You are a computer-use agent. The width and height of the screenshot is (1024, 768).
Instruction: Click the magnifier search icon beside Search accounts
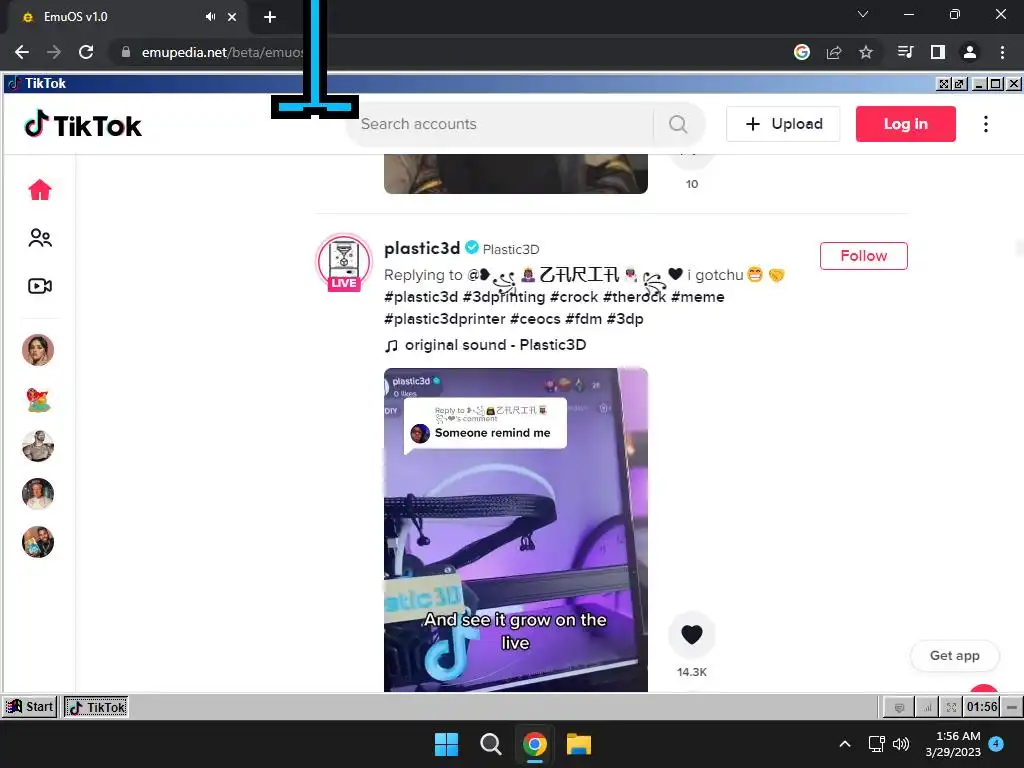pos(678,124)
